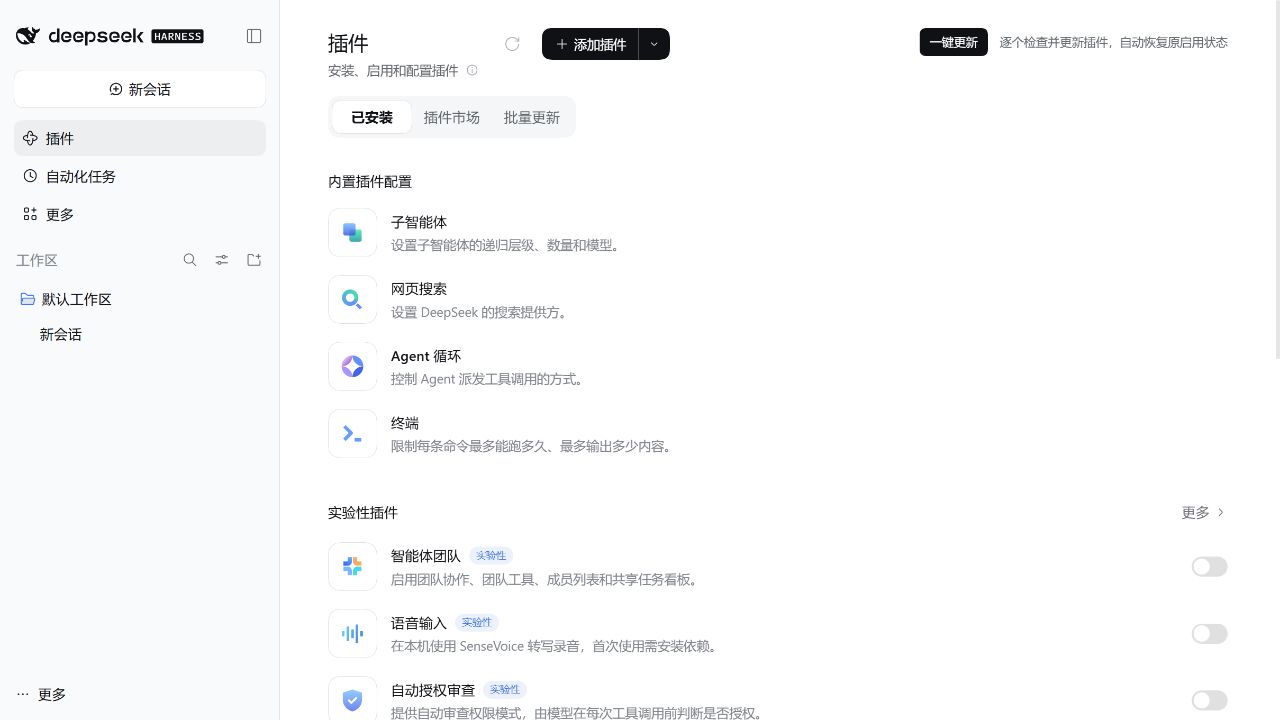Click the 添加插件 button
The image size is (1280, 720).
[x=590, y=44]
